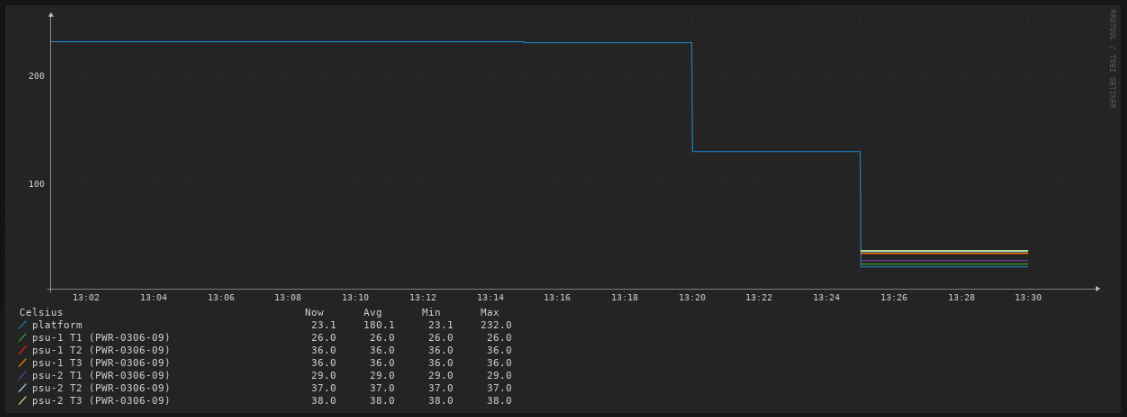
Task: Select the psu-1 T2 (PWR-0306-09) legend label
Action: click(101, 350)
